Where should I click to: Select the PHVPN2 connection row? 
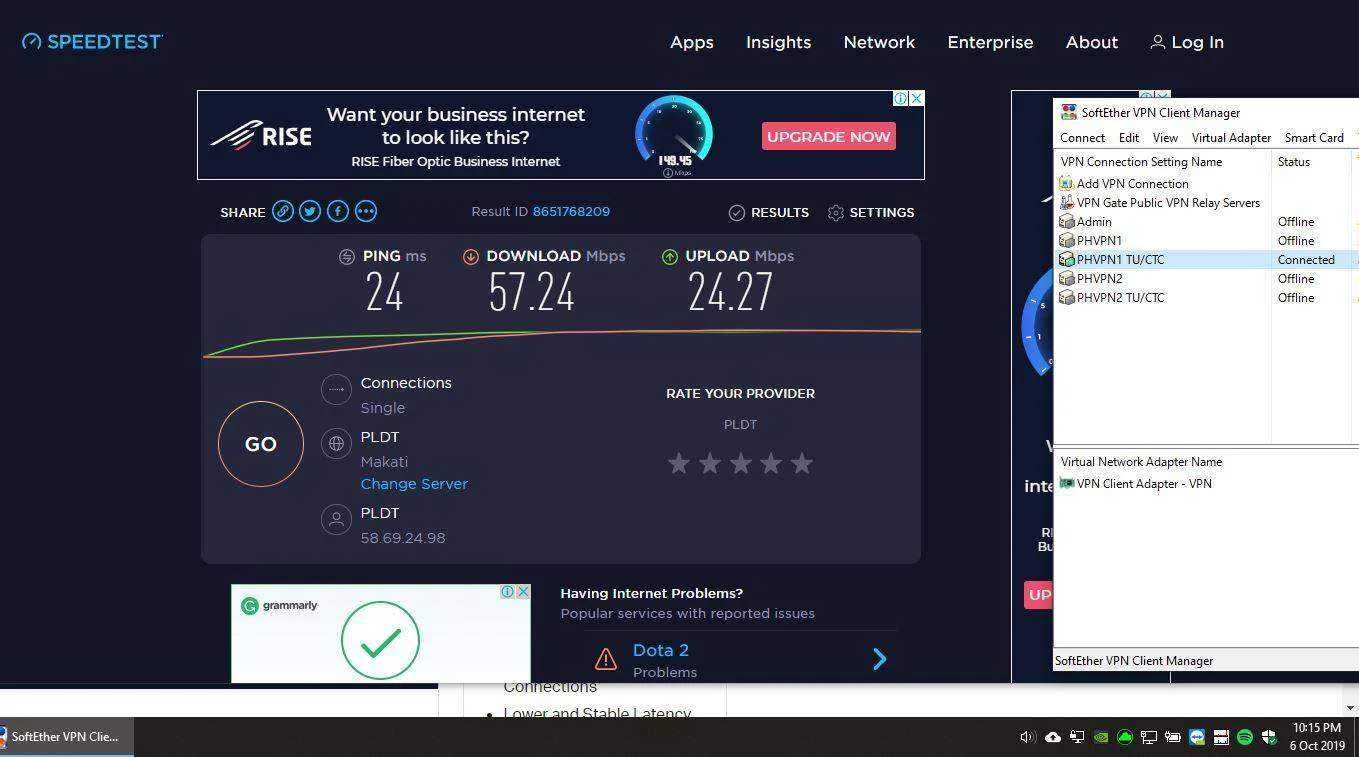[x=1206, y=279]
